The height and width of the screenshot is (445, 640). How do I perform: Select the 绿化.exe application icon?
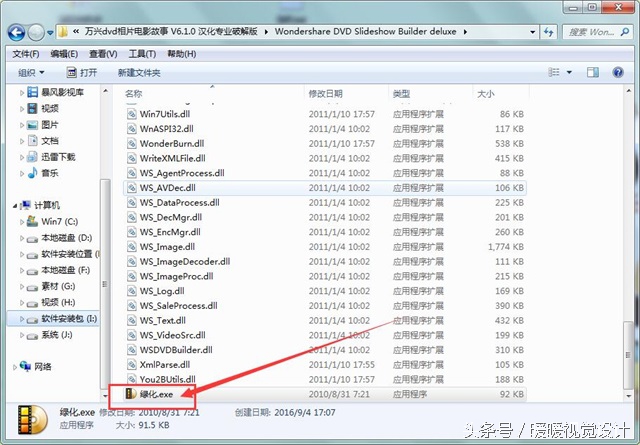[131, 394]
